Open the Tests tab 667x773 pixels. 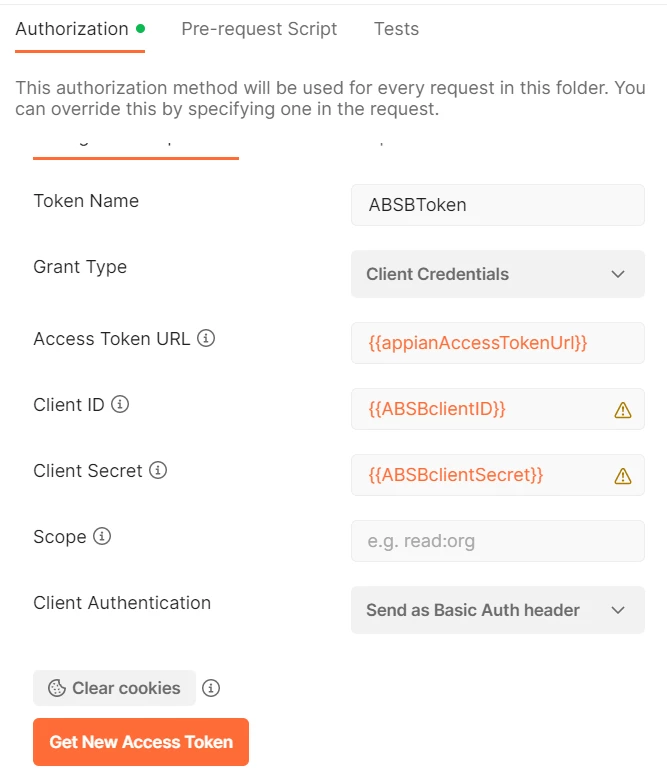[396, 29]
